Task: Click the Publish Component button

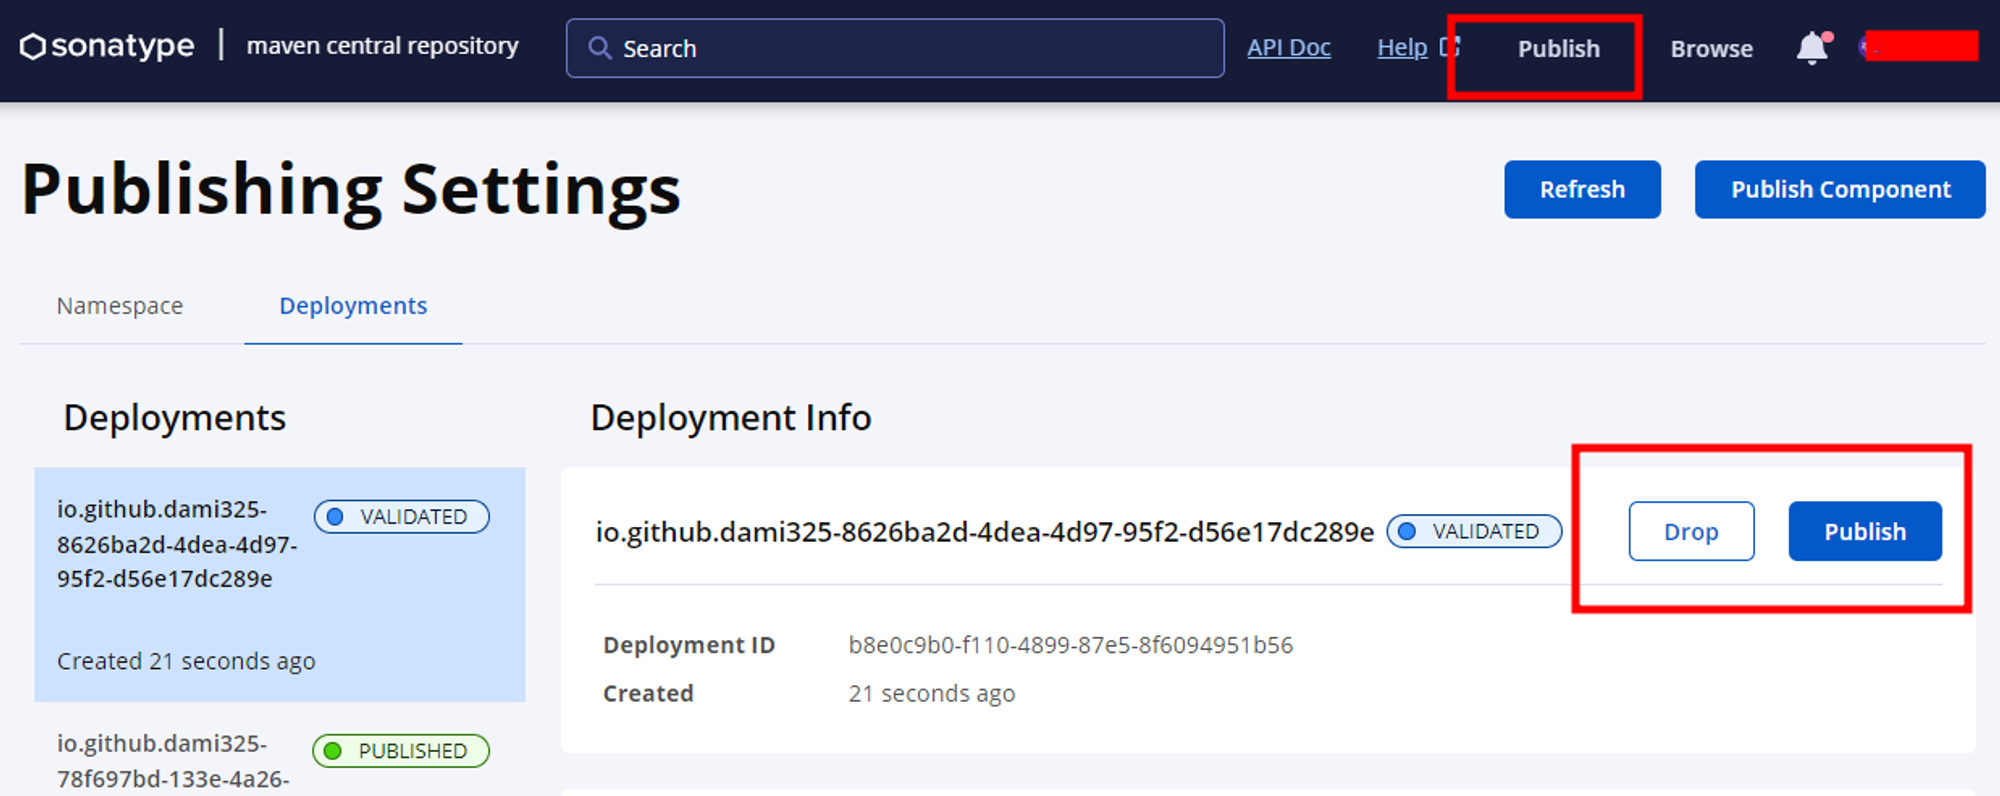Action: pyautogui.click(x=1840, y=189)
